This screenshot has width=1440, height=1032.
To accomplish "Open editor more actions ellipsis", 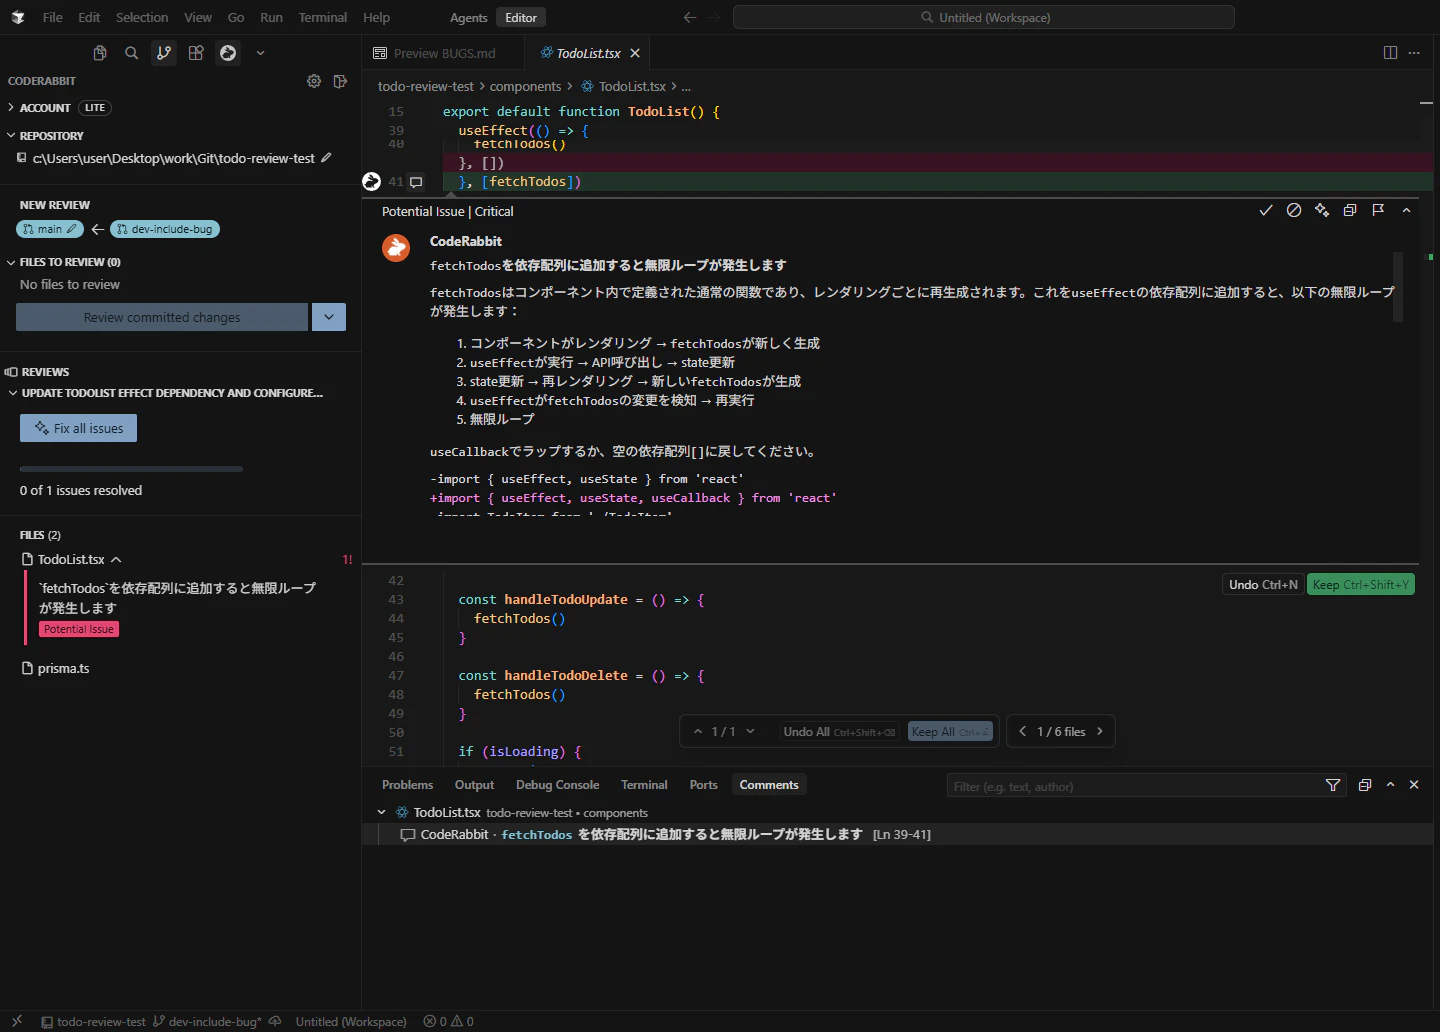I will tap(1414, 53).
